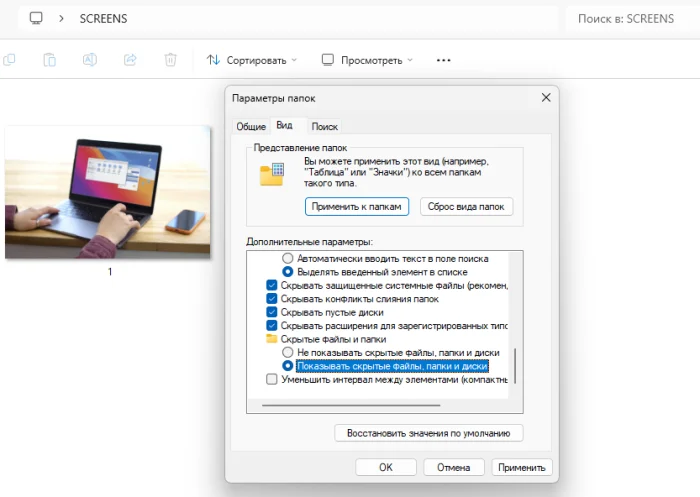Viewport: 700px width, 497px height.
Task: Select Выделять введенный элемент в списке
Action: pos(375,272)
